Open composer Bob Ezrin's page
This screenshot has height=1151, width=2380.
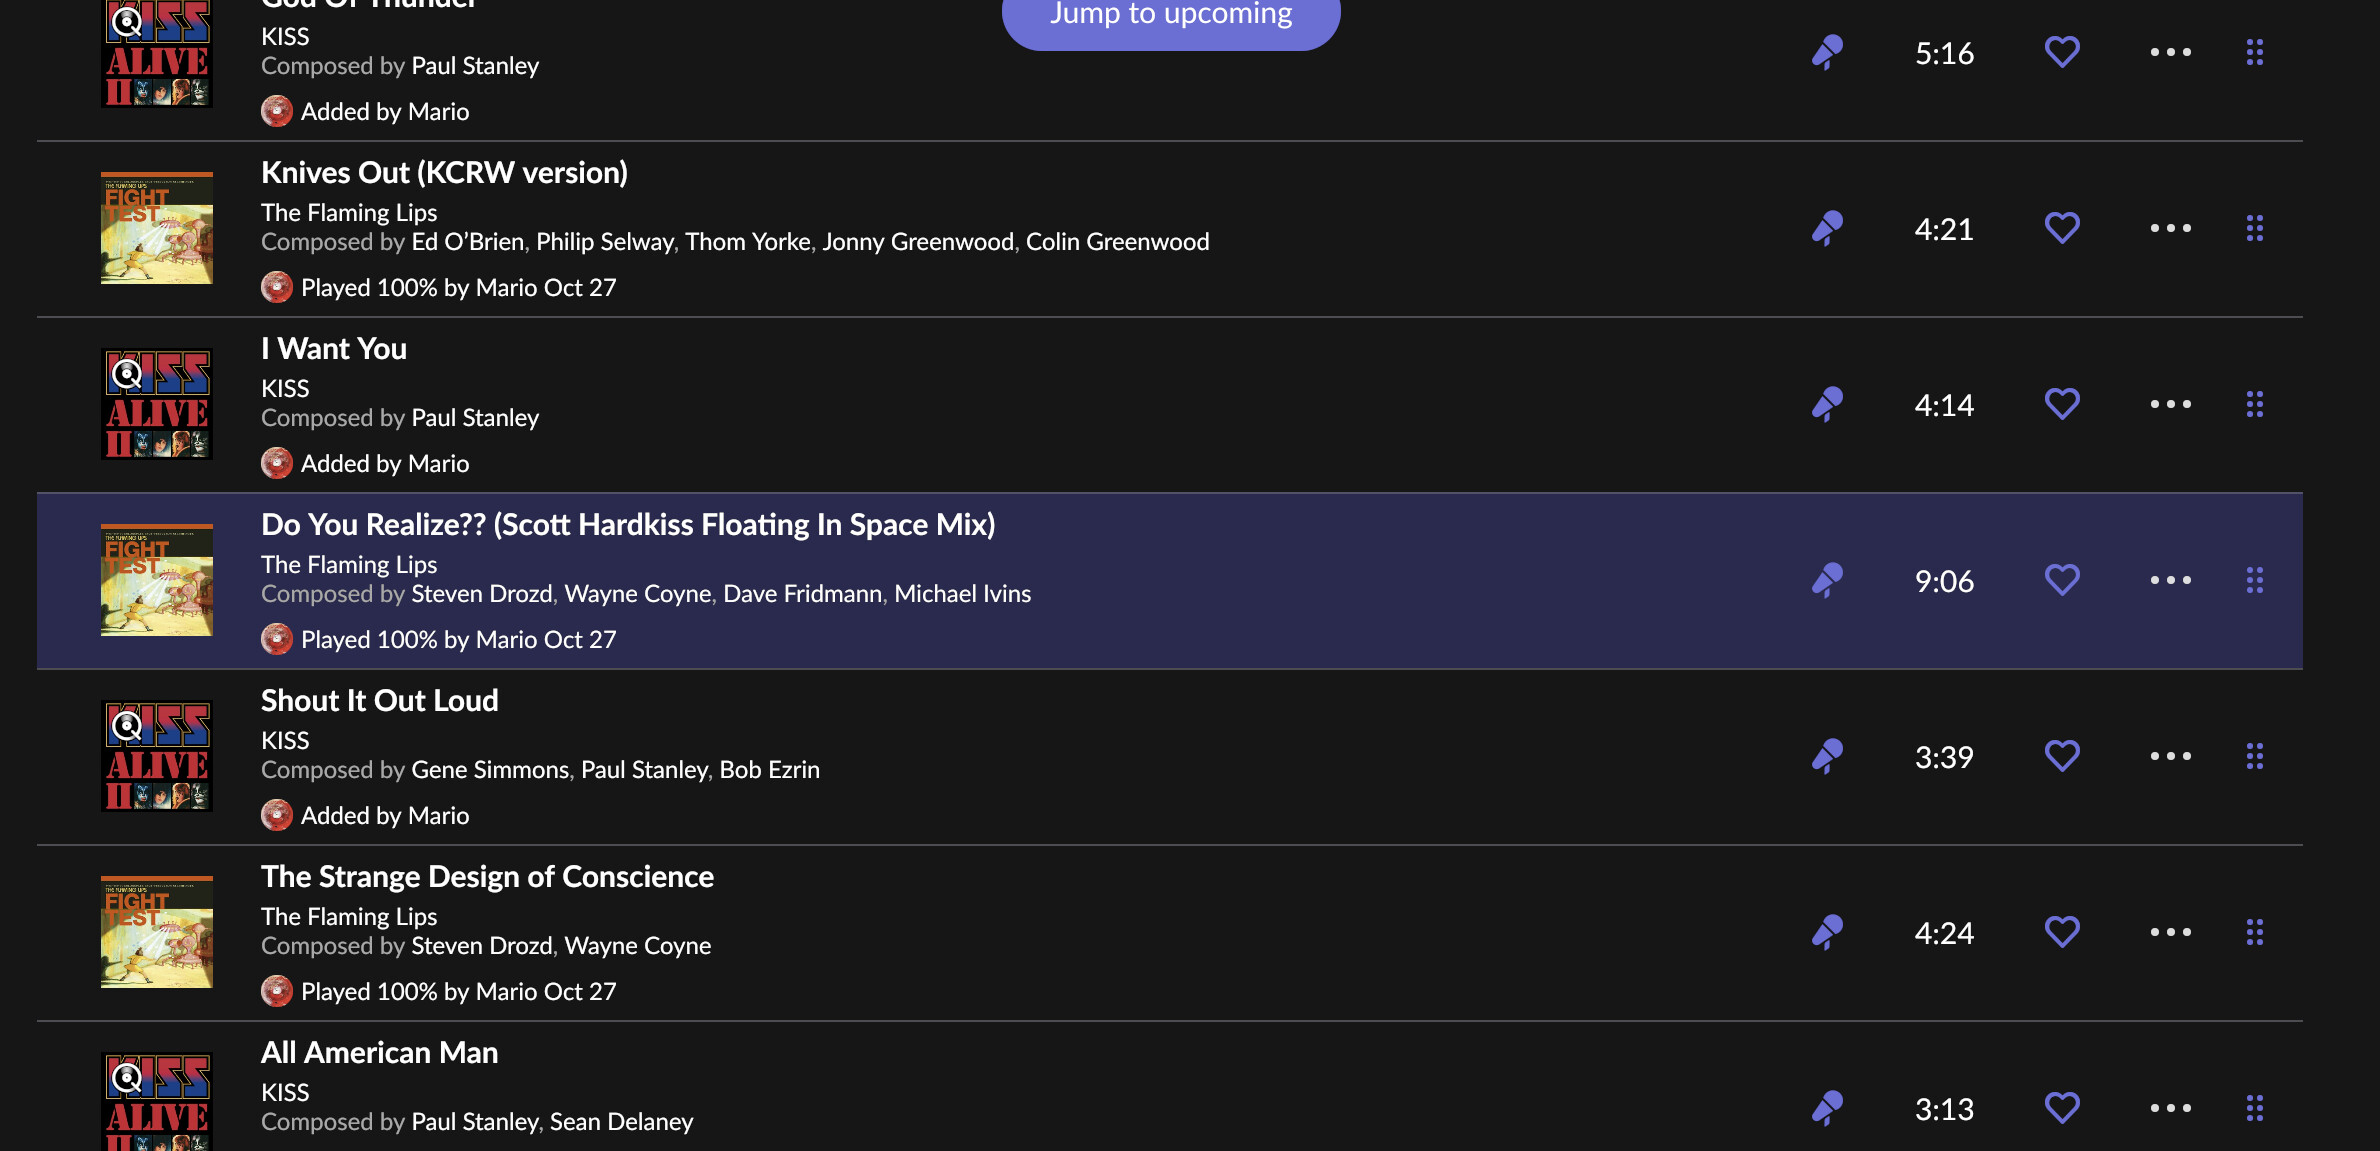[x=770, y=770]
